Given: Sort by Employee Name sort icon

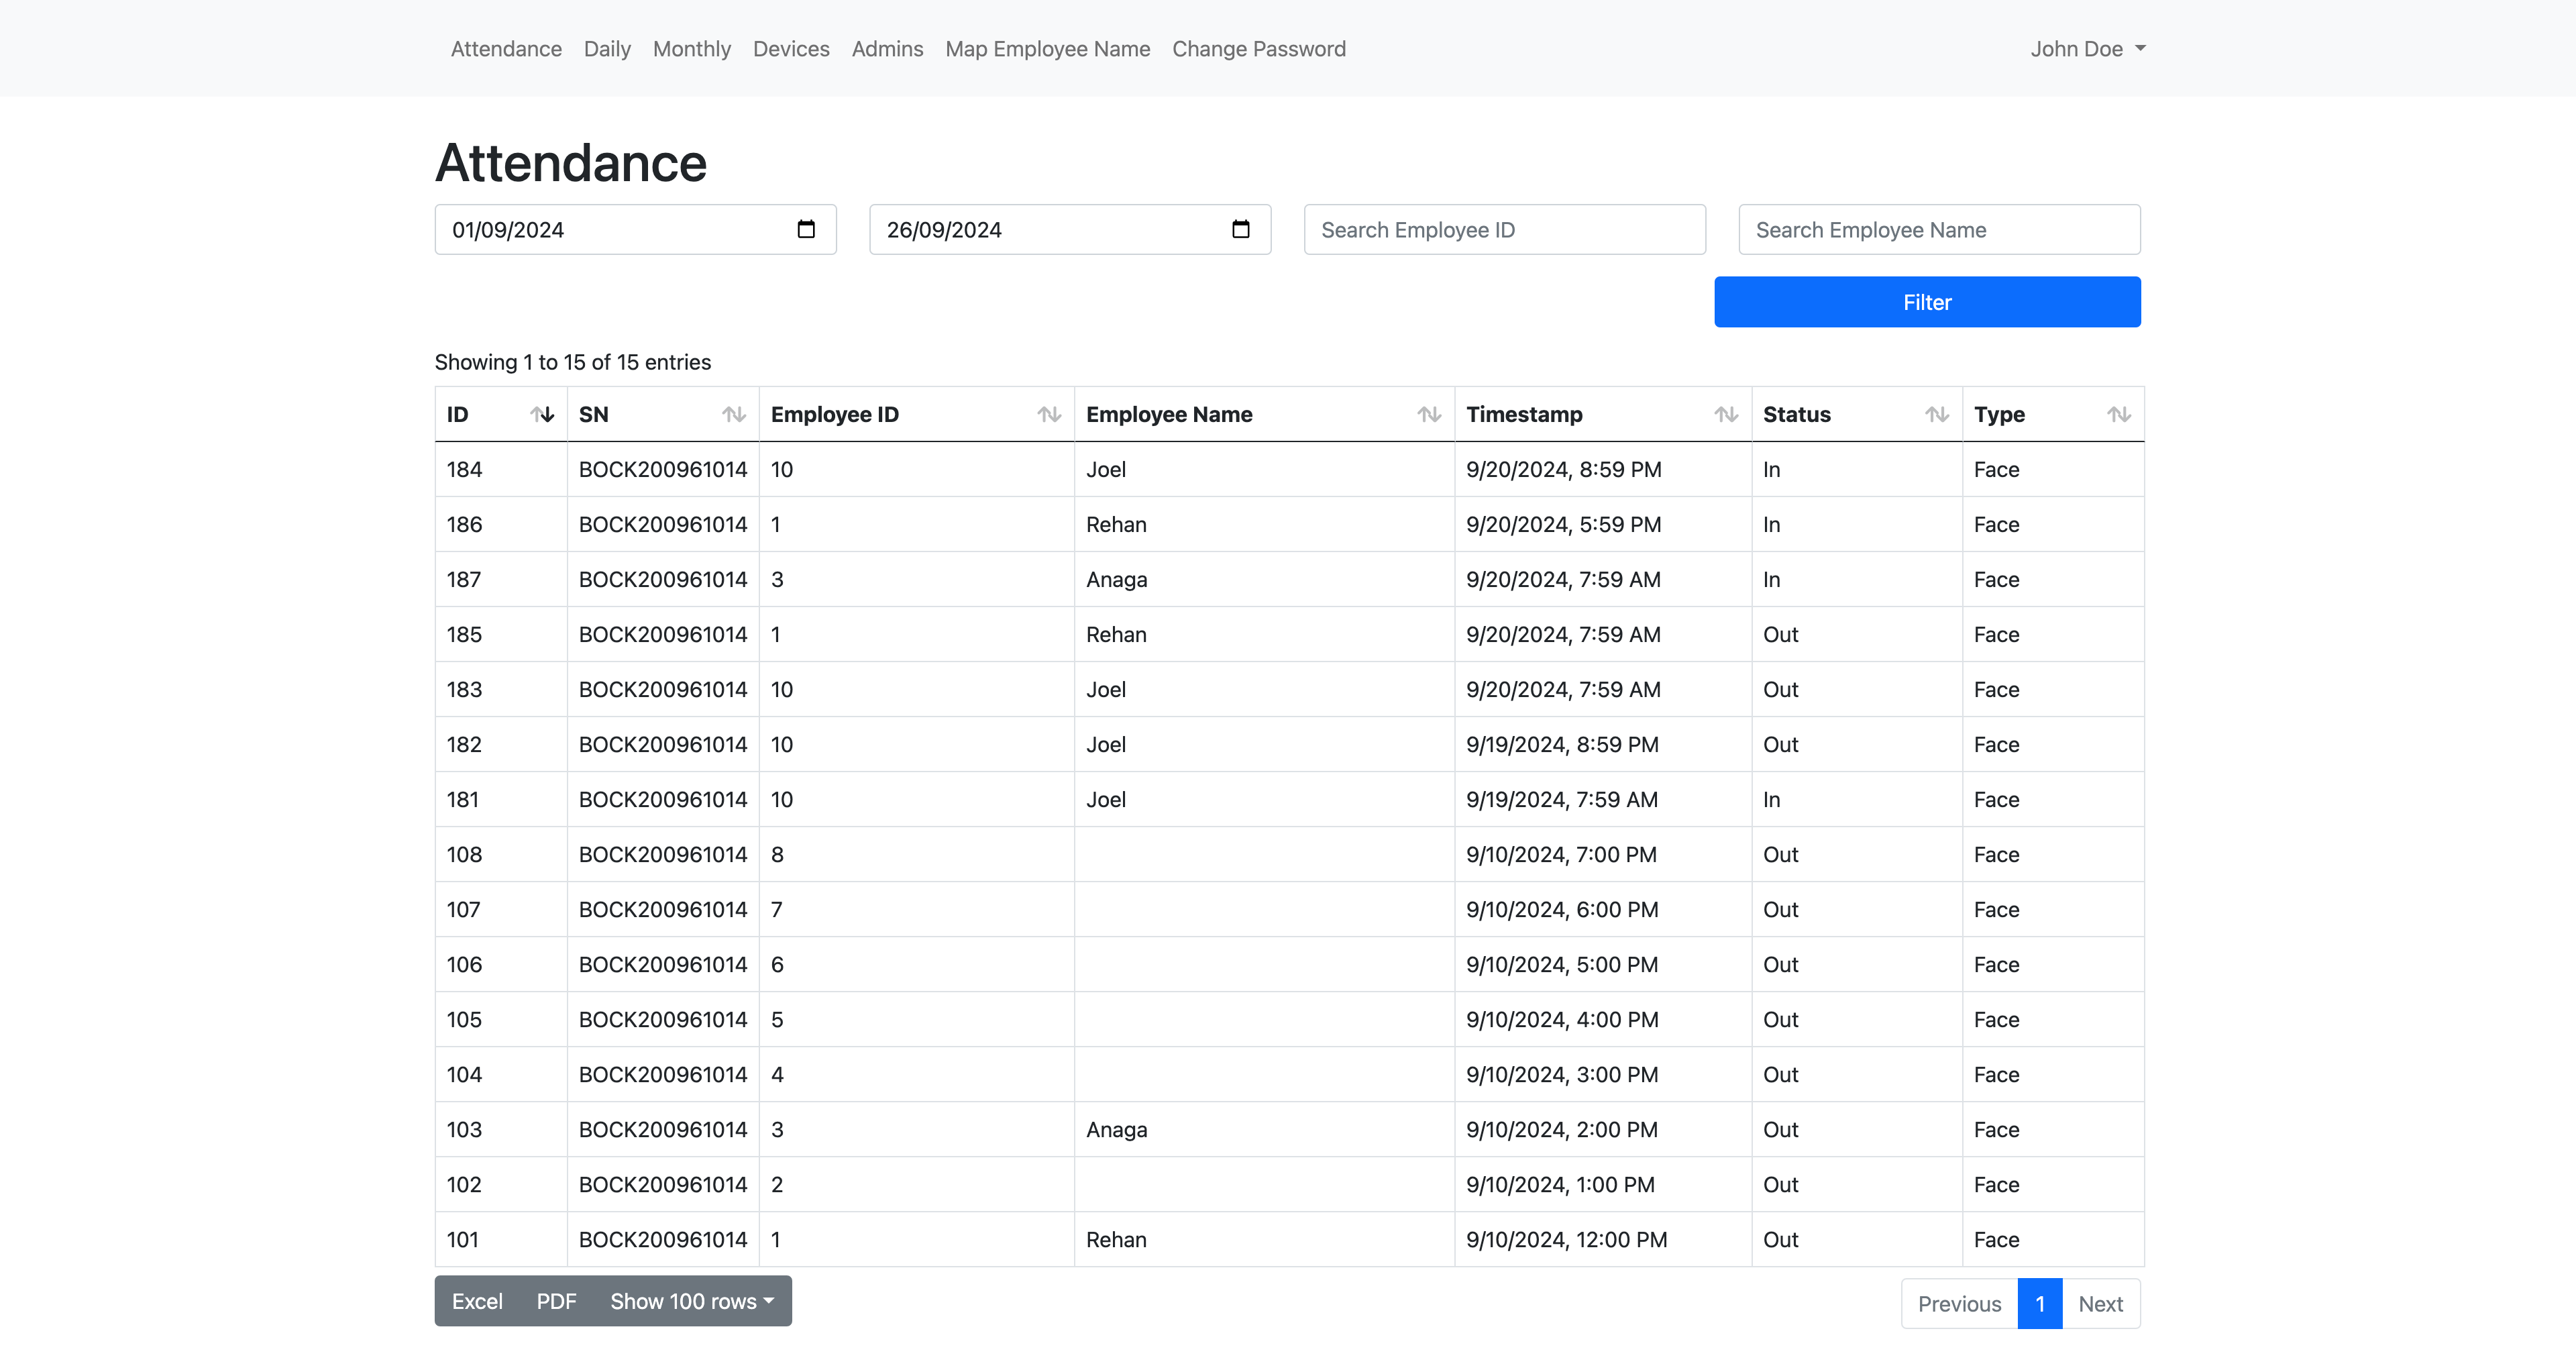Looking at the screenshot, I should click(x=1429, y=414).
